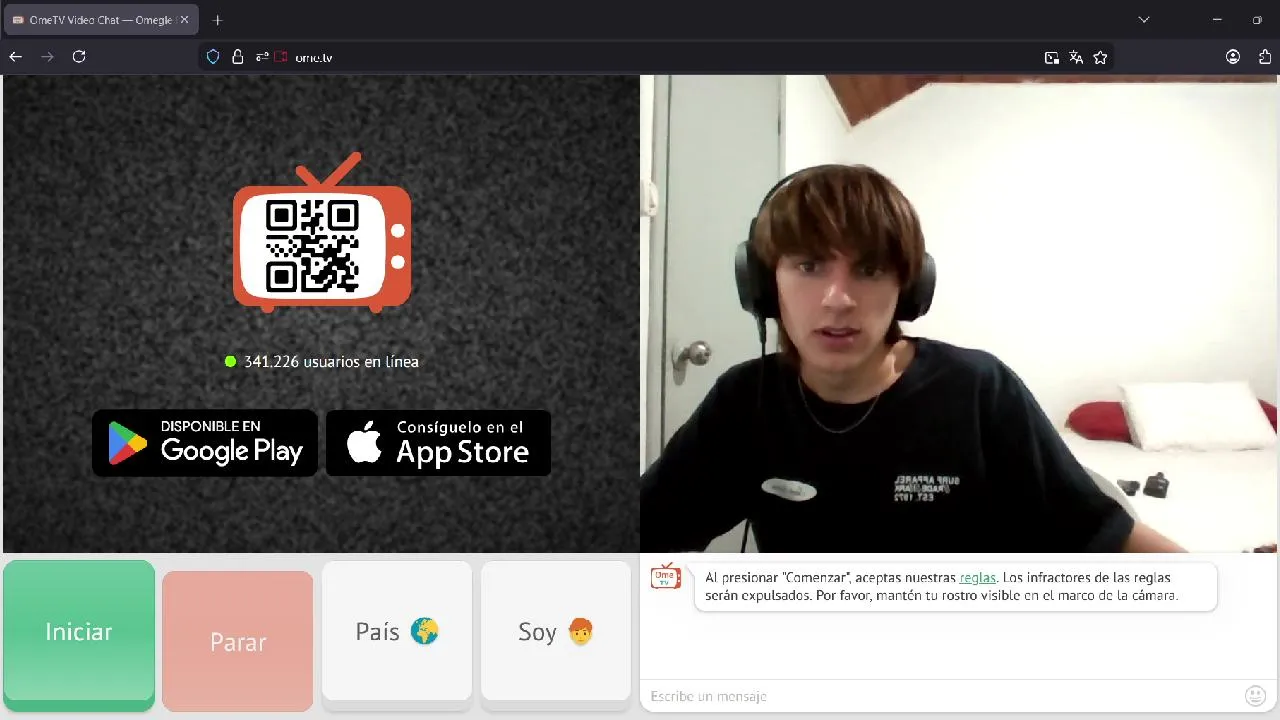Open the reglas link
1280x720 pixels.
click(x=977, y=577)
